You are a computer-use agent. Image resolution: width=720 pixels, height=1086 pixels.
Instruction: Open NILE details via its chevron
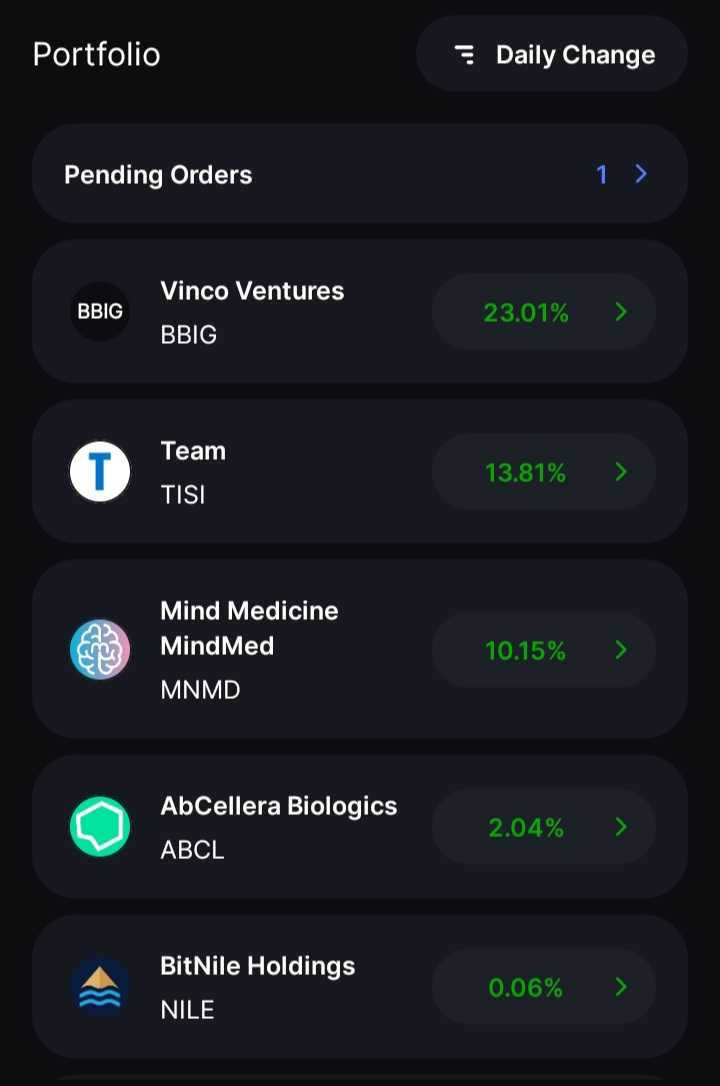coord(621,987)
